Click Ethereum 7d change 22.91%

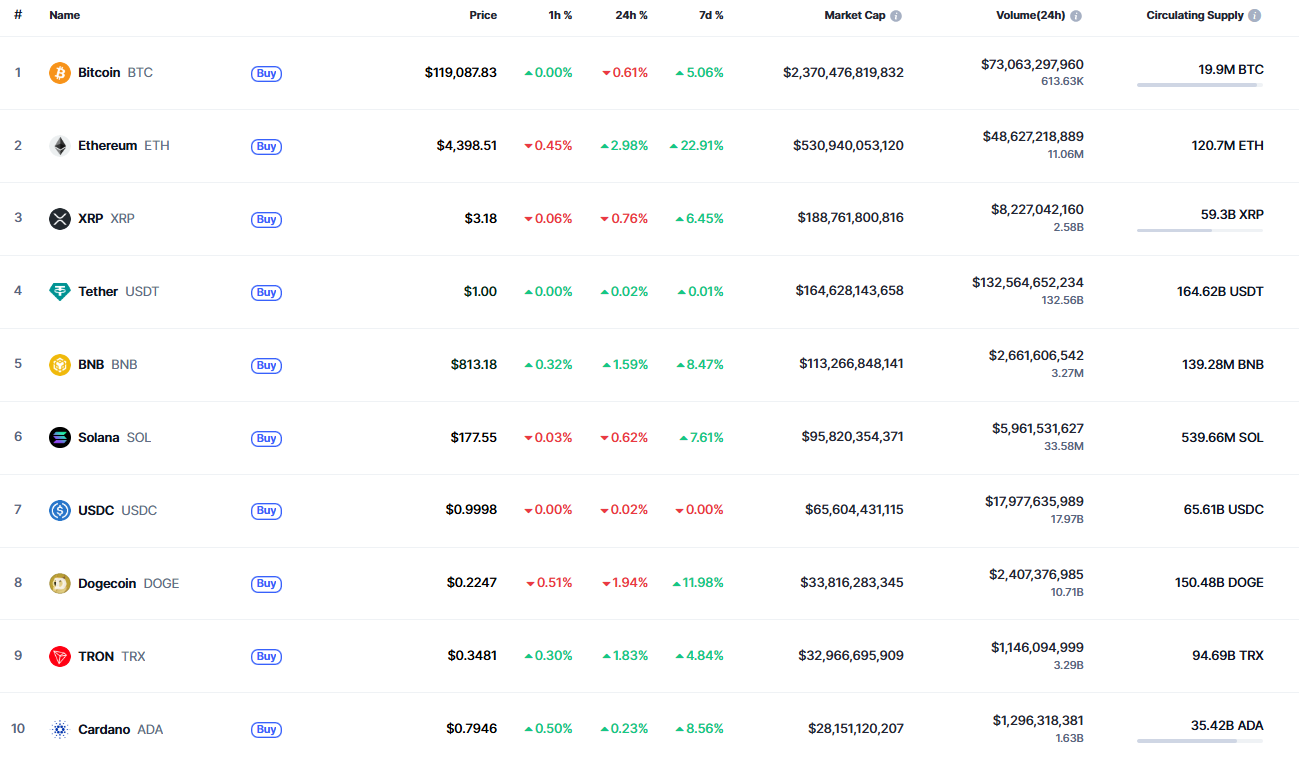[697, 146]
